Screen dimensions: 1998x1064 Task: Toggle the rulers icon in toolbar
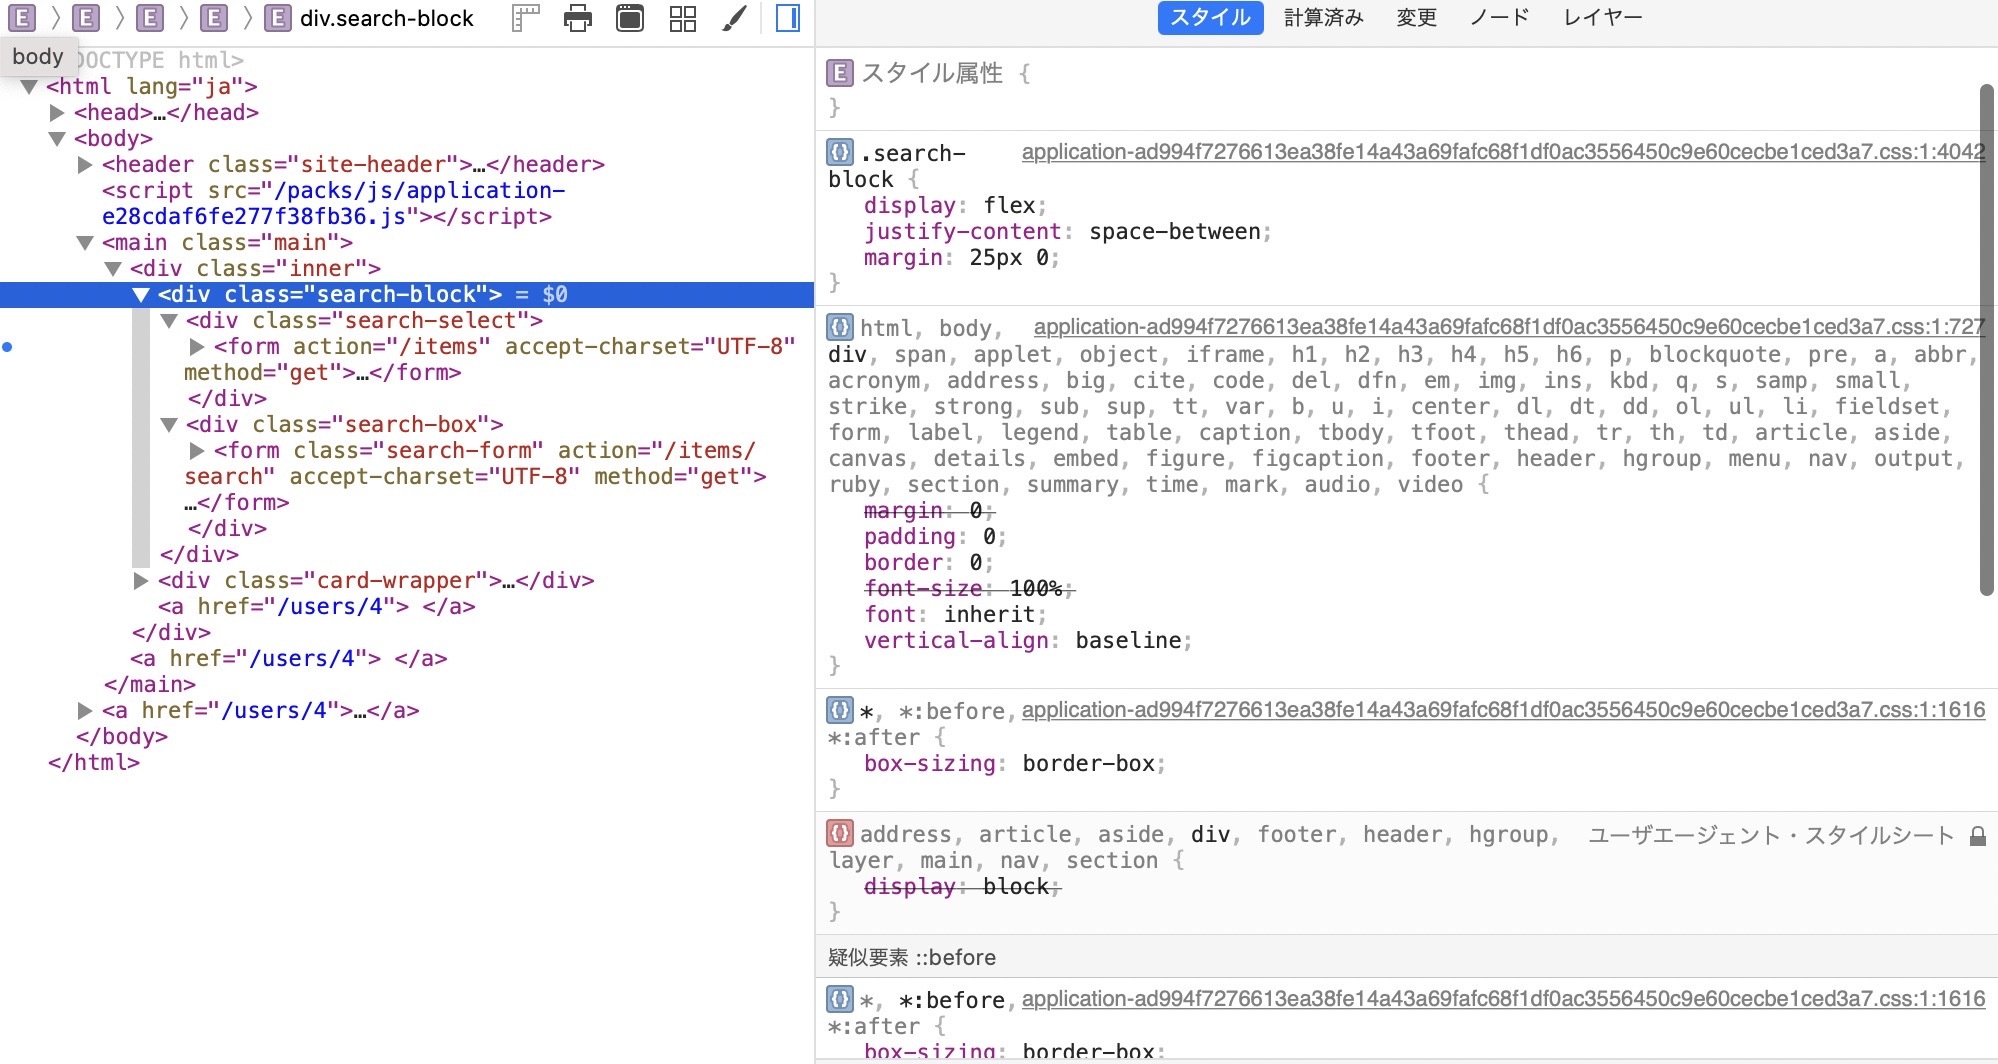(x=526, y=18)
